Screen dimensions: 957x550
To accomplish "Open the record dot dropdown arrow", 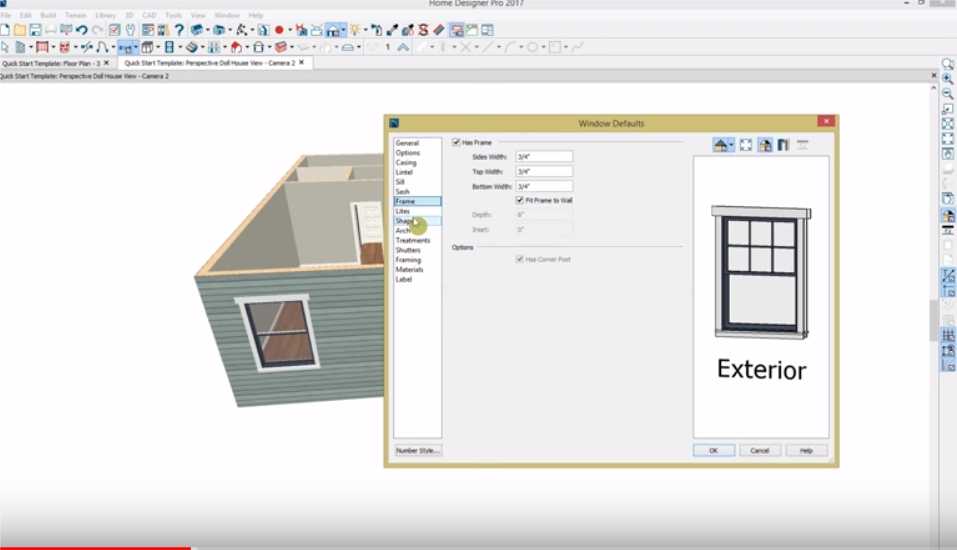I will click(x=290, y=30).
